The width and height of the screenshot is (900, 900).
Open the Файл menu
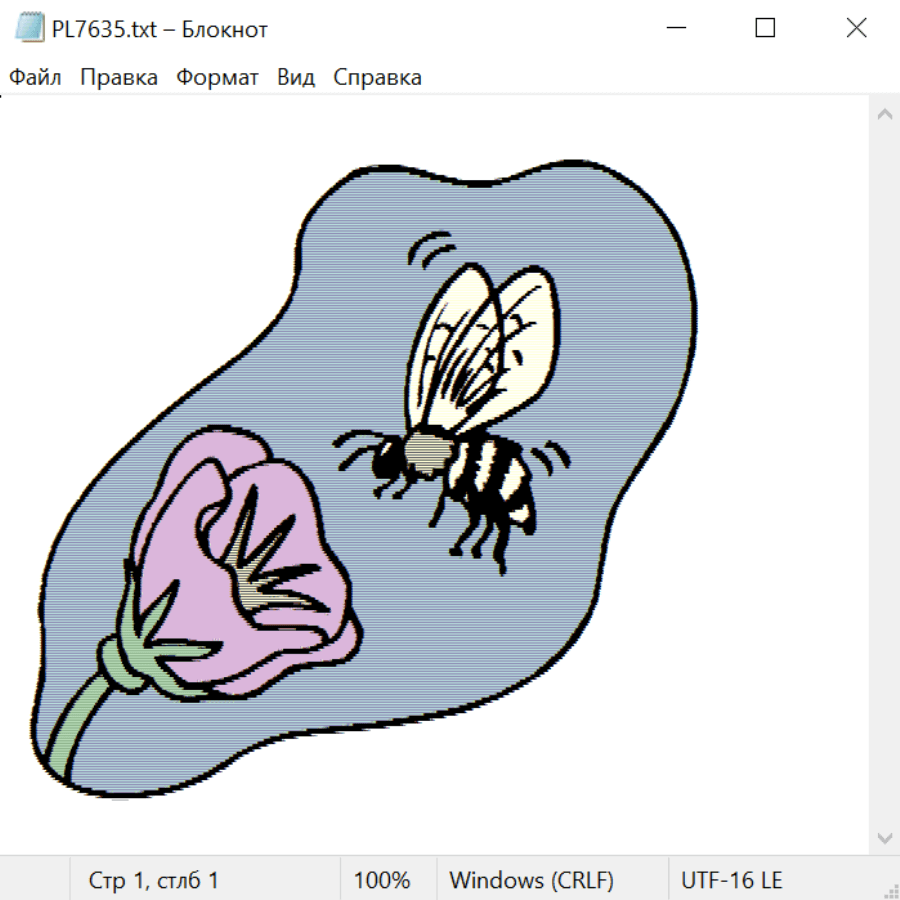35,78
